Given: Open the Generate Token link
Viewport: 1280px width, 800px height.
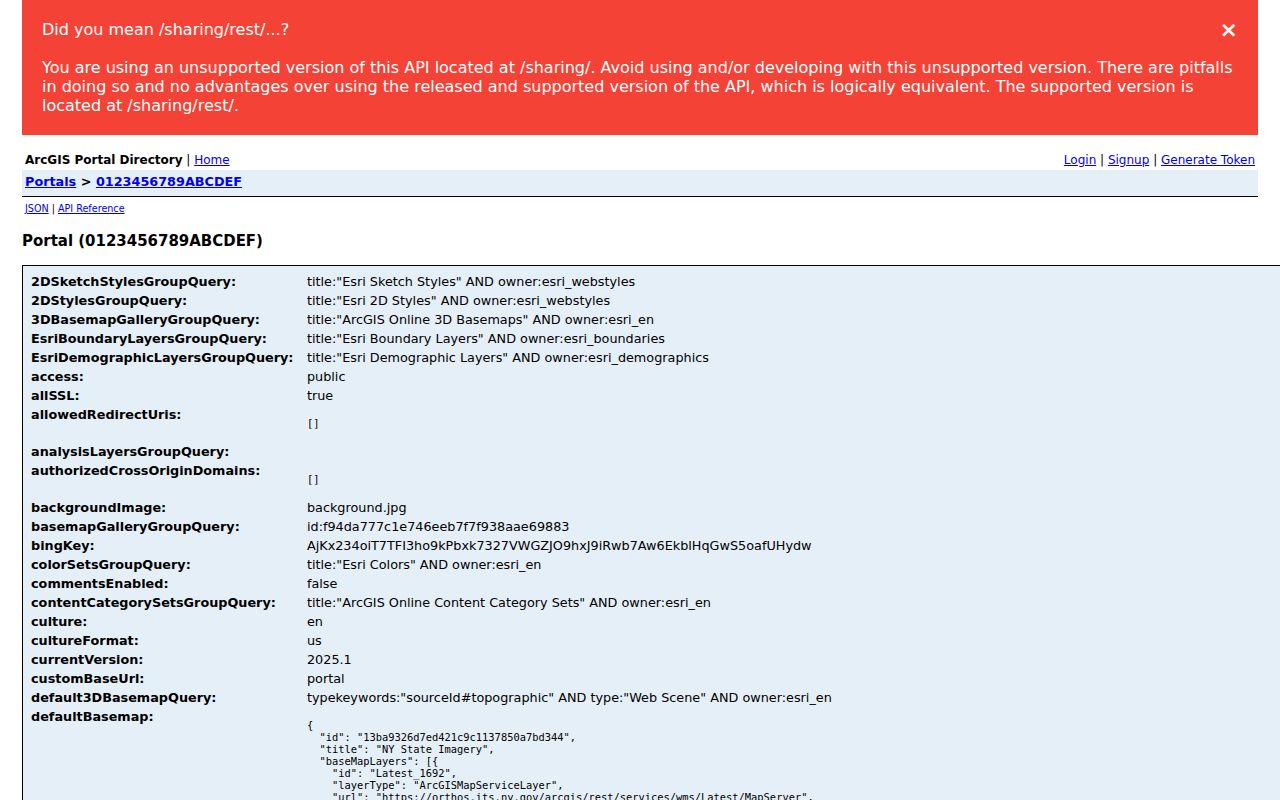Looking at the screenshot, I should pyautogui.click(x=1208, y=160).
